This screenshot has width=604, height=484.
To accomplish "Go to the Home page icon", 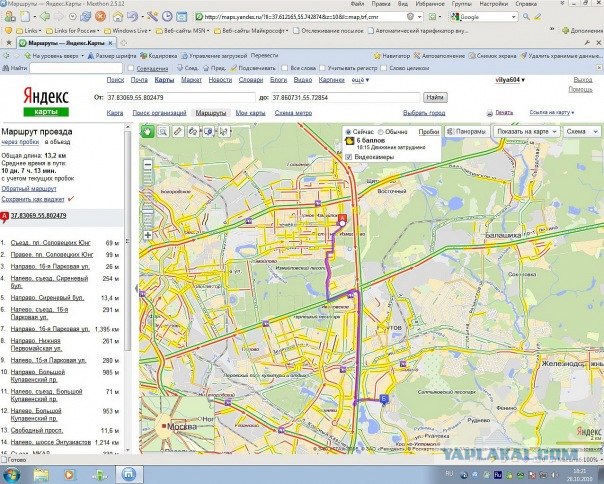I will 118,17.
